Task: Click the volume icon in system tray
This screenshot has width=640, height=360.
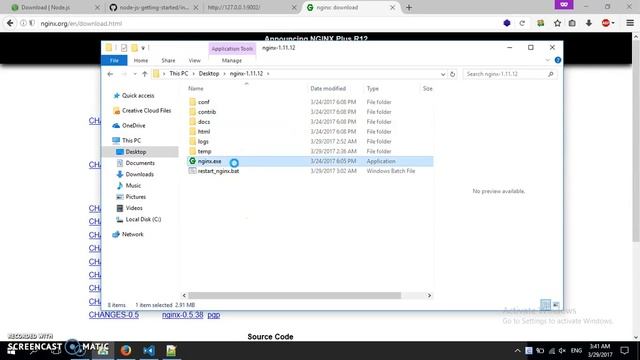Action: click(562, 351)
